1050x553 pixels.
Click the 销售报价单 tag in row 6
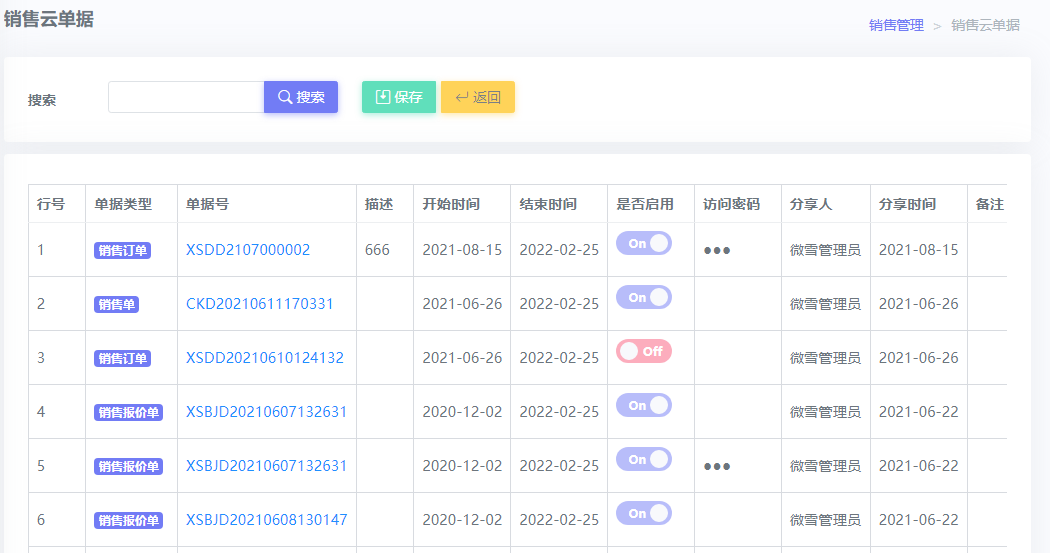[x=129, y=521]
